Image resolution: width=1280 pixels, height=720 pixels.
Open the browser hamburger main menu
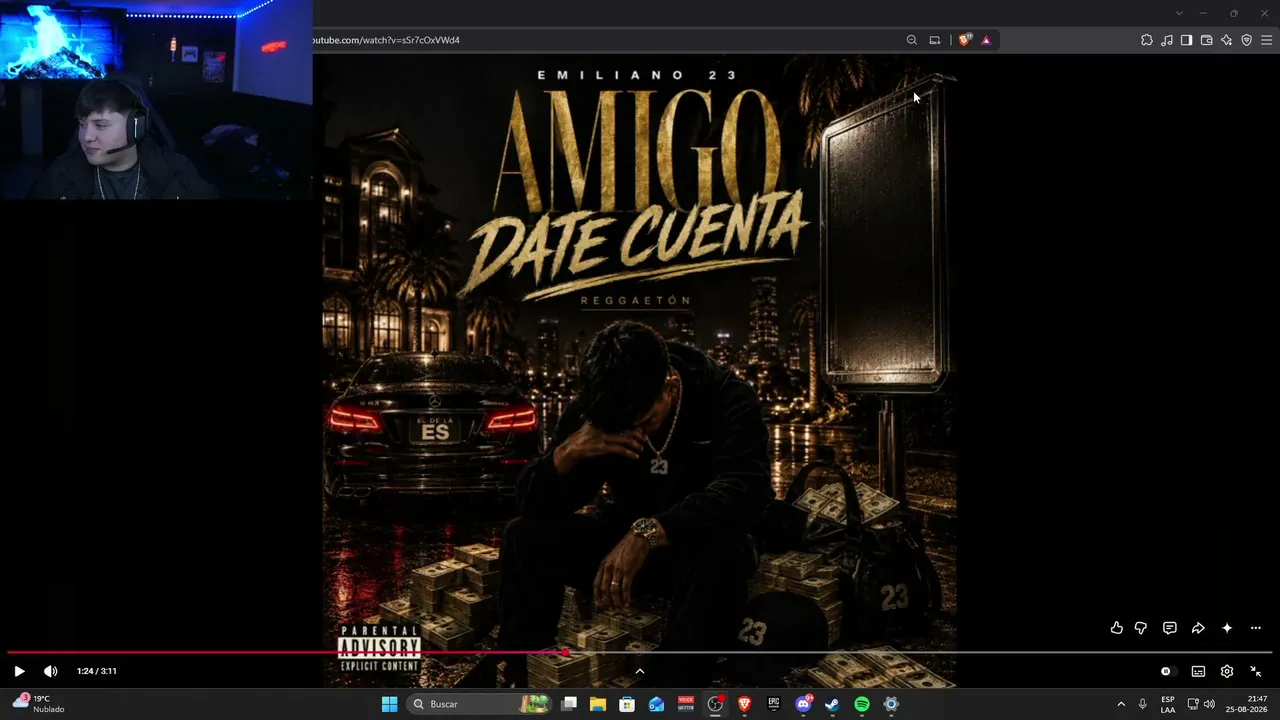point(1267,40)
